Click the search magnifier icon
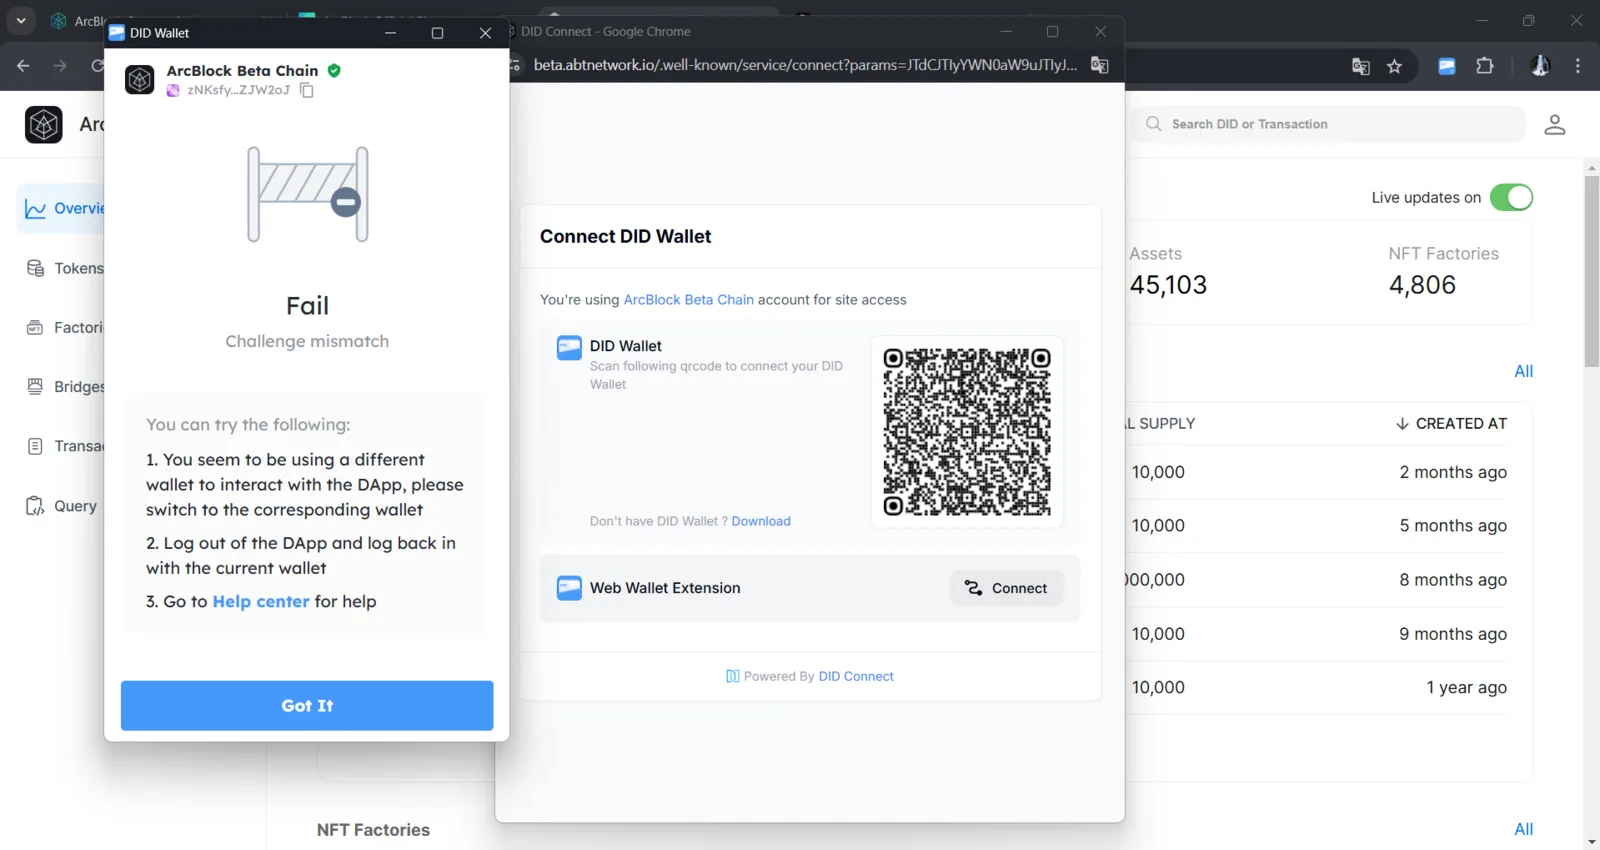The height and width of the screenshot is (850, 1600). tap(1154, 124)
